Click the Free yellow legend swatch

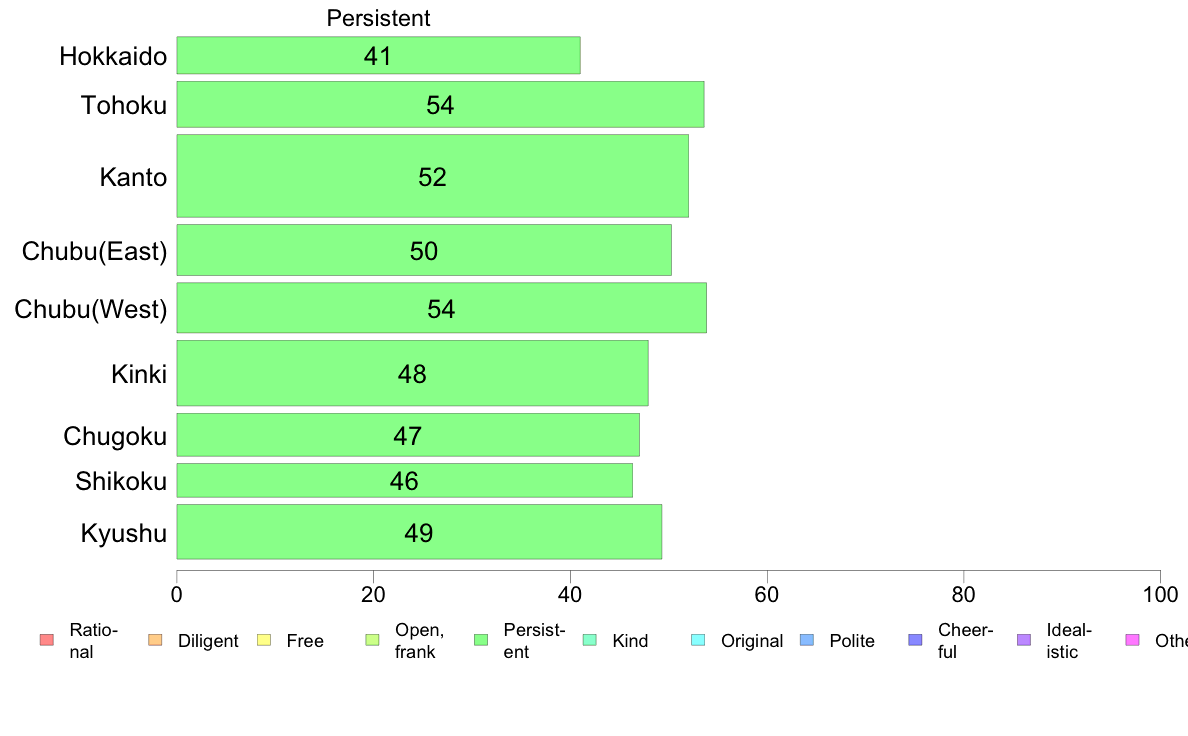pos(264,640)
